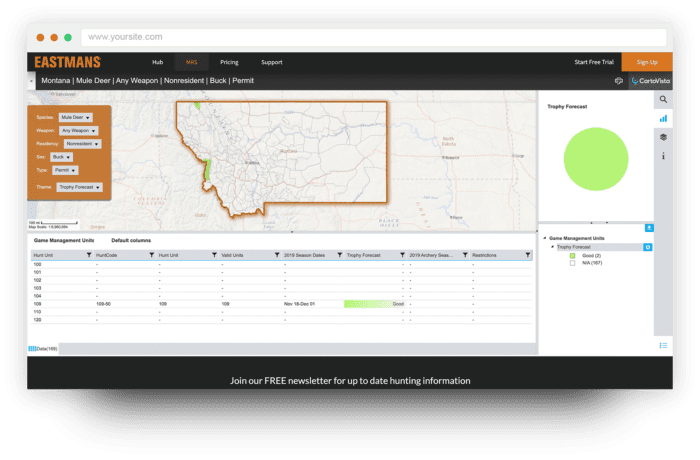Click the legend list icon
The height and width of the screenshot is (460, 700).
point(663,345)
